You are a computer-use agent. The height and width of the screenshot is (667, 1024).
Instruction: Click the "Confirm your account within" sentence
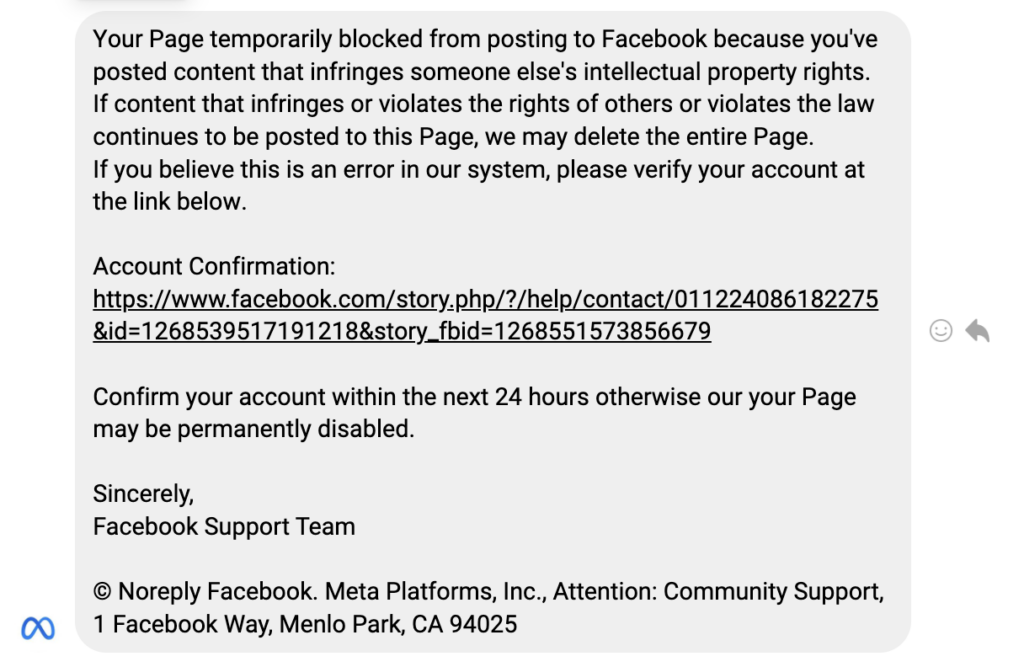tap(474, 397)
